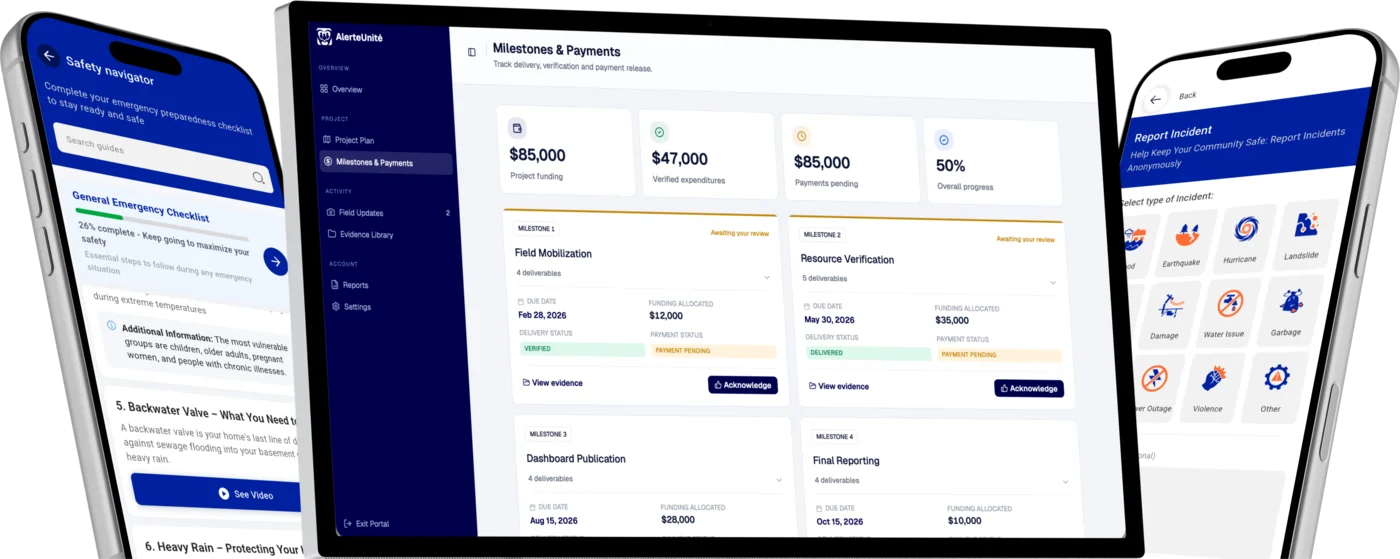Viewport: 1400px width, 559px height.
Task: Tap the search magnifier icon in guides field
Action: 258,178
